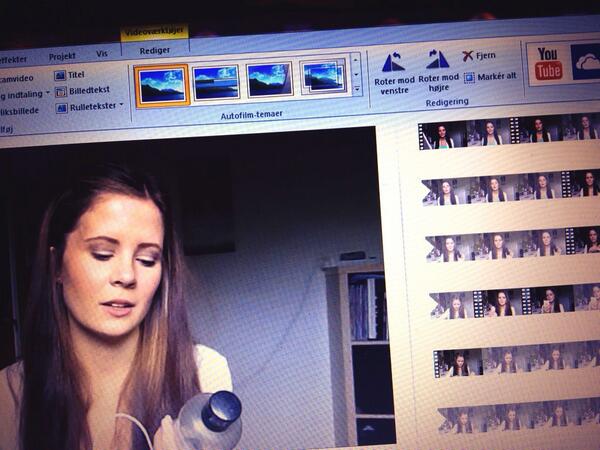Image resolution: width=600 pixels, height=450 pixels.
Task: Select the first storyboard clip strip
Action: 510,131
